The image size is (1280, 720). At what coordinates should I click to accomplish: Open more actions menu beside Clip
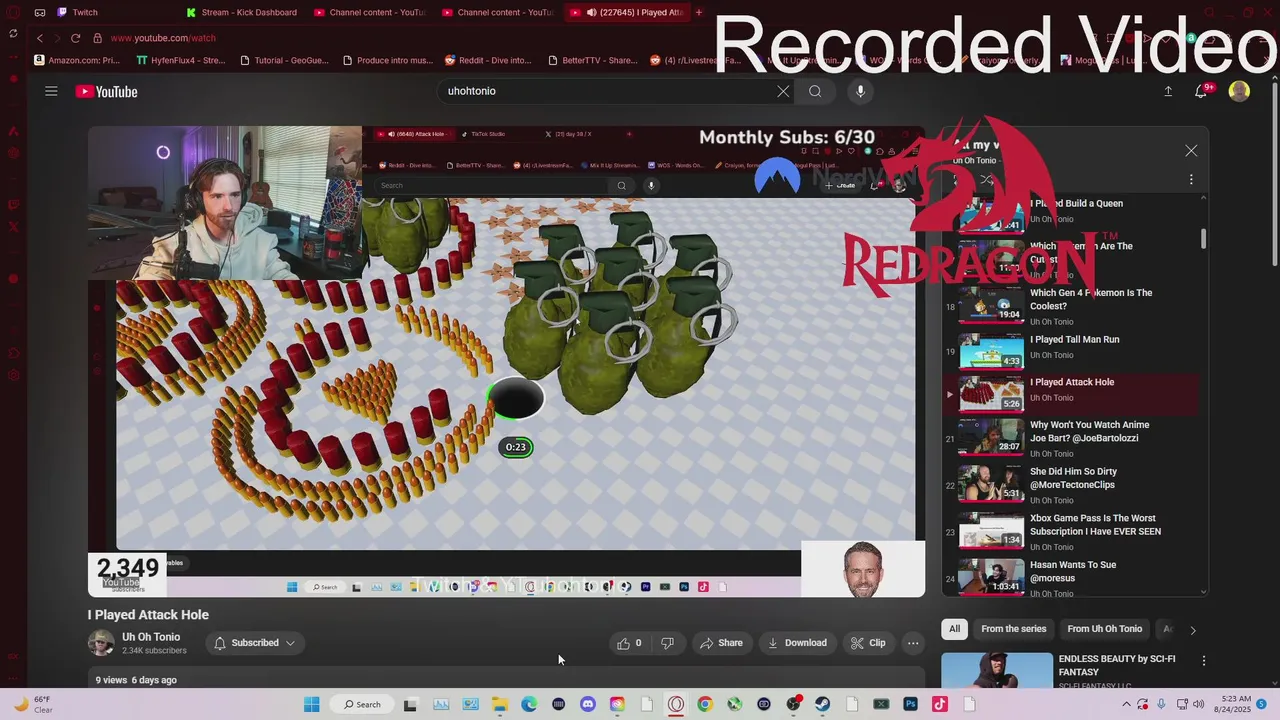click(x=913, y=643)
